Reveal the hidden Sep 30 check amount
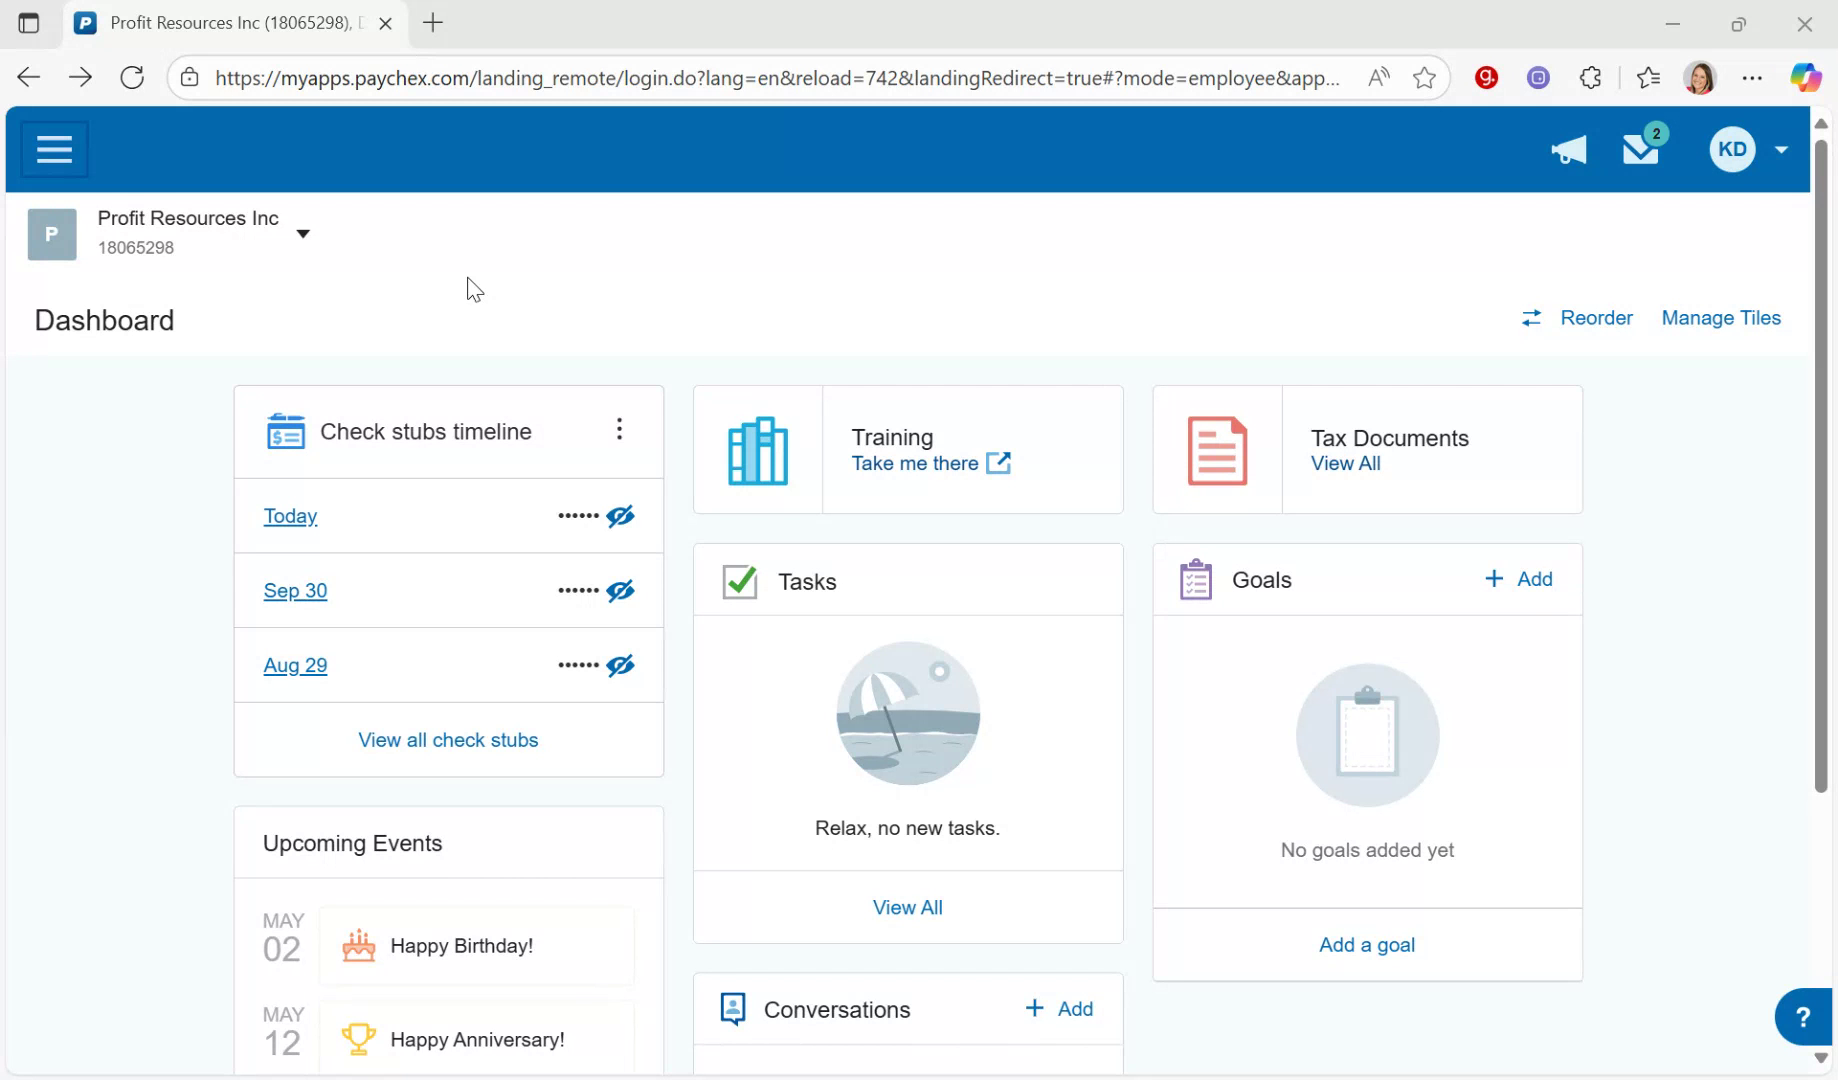 click(x=621, y=590)
